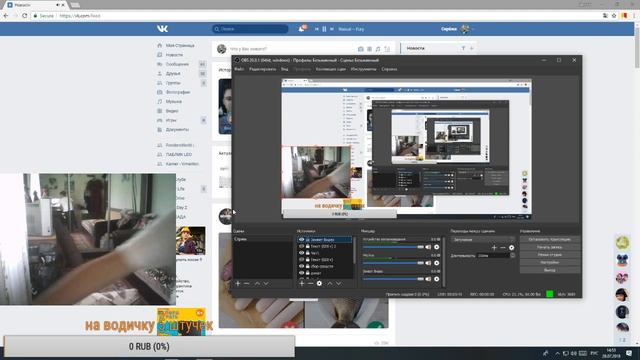The image size is (640, 360).
Task: Click the Фотографии camera icon in VK sidebar
Action: click(x=160, y=92)
